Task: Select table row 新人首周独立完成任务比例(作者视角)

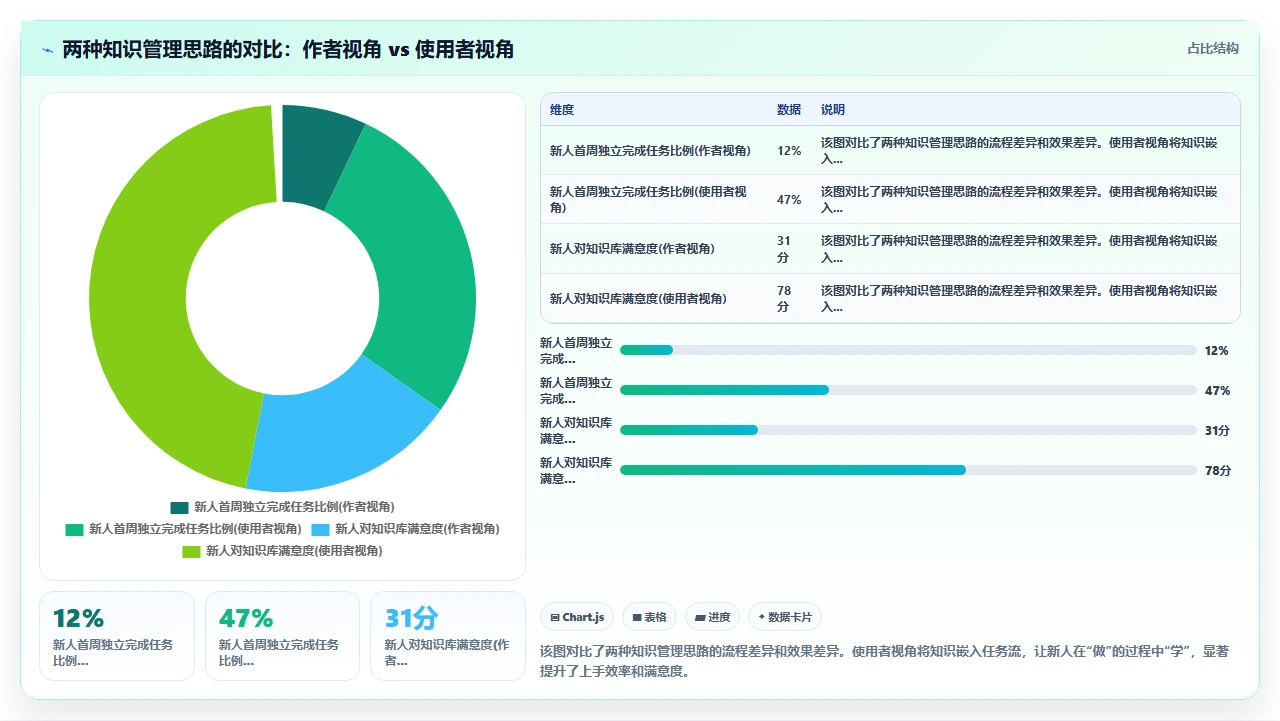Action: [890, 150]
